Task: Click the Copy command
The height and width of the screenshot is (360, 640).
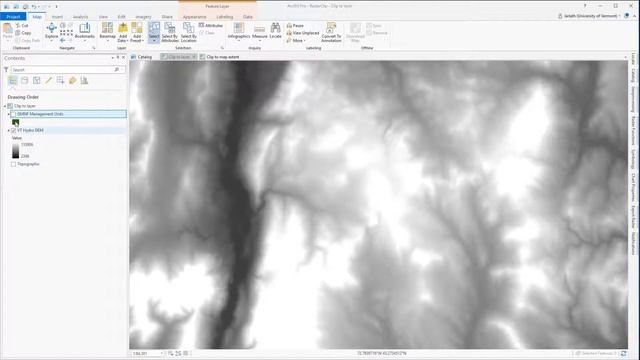Action: (x=23, y=33)
